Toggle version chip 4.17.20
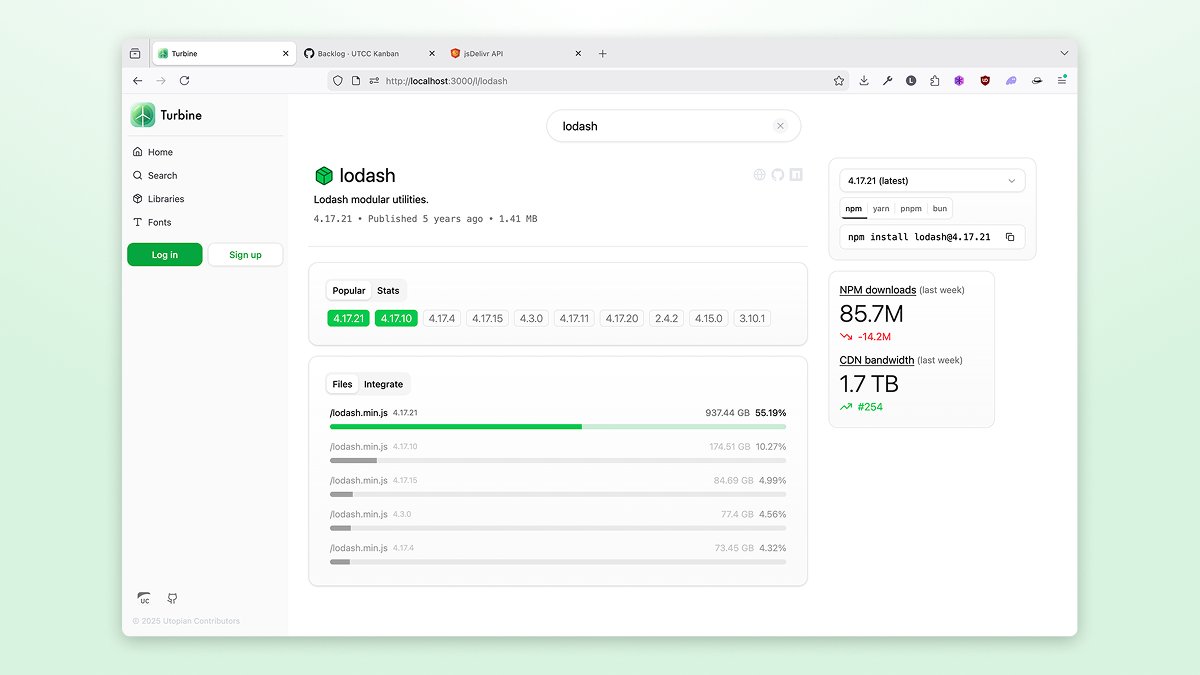1200x675 pixels. coord(621,319)
